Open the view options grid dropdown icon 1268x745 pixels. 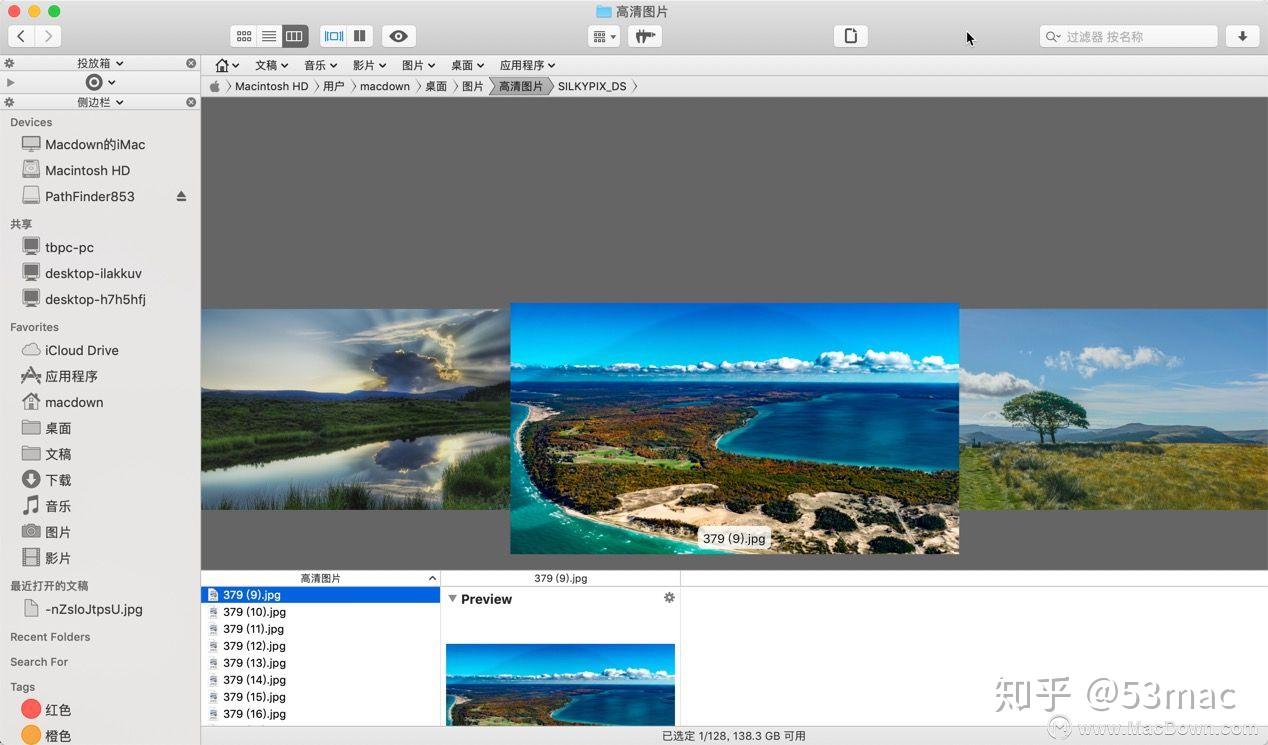point(603,36)
